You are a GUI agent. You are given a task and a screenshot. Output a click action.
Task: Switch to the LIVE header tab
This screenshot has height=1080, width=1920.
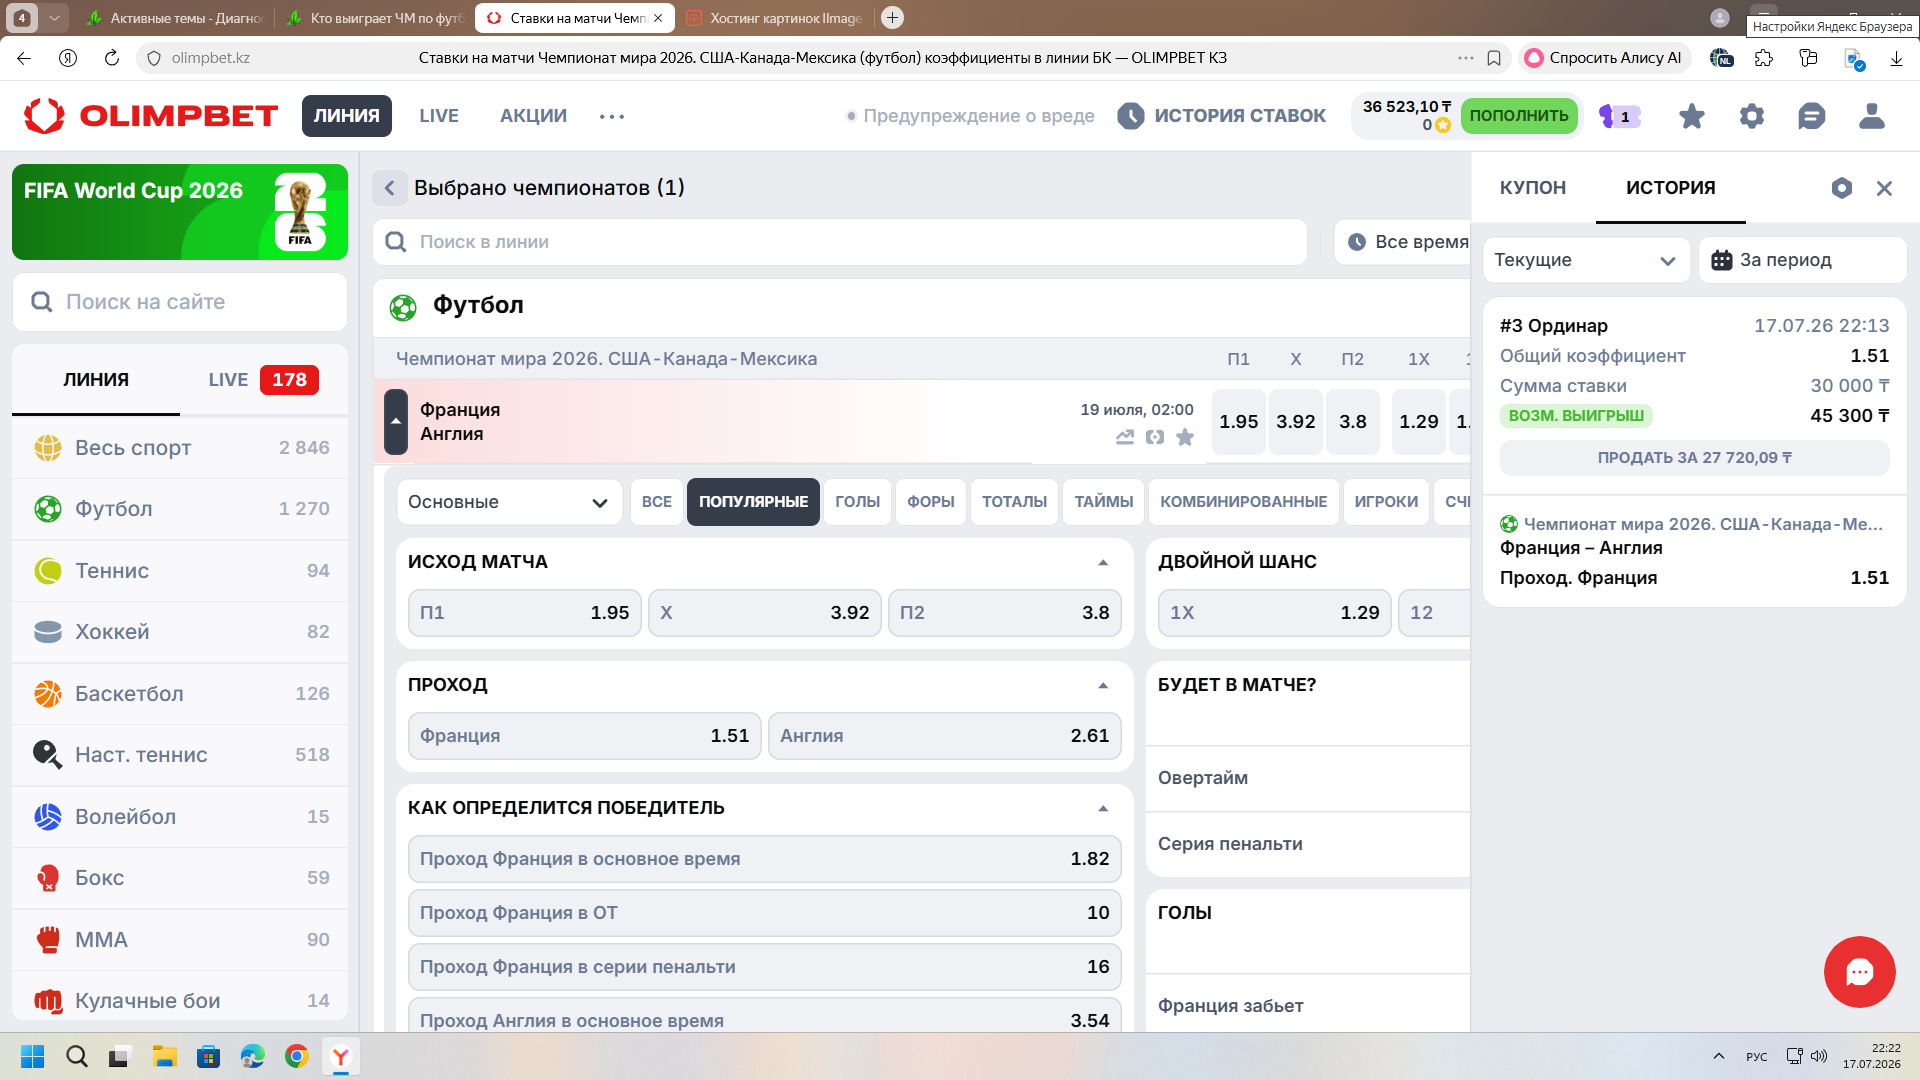tap(439, 116)
